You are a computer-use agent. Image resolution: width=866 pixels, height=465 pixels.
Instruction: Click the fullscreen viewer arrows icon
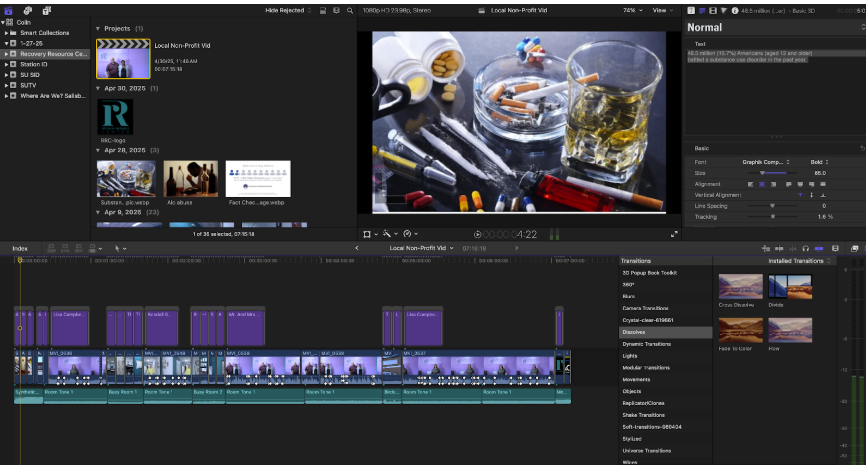pos(674,234)
